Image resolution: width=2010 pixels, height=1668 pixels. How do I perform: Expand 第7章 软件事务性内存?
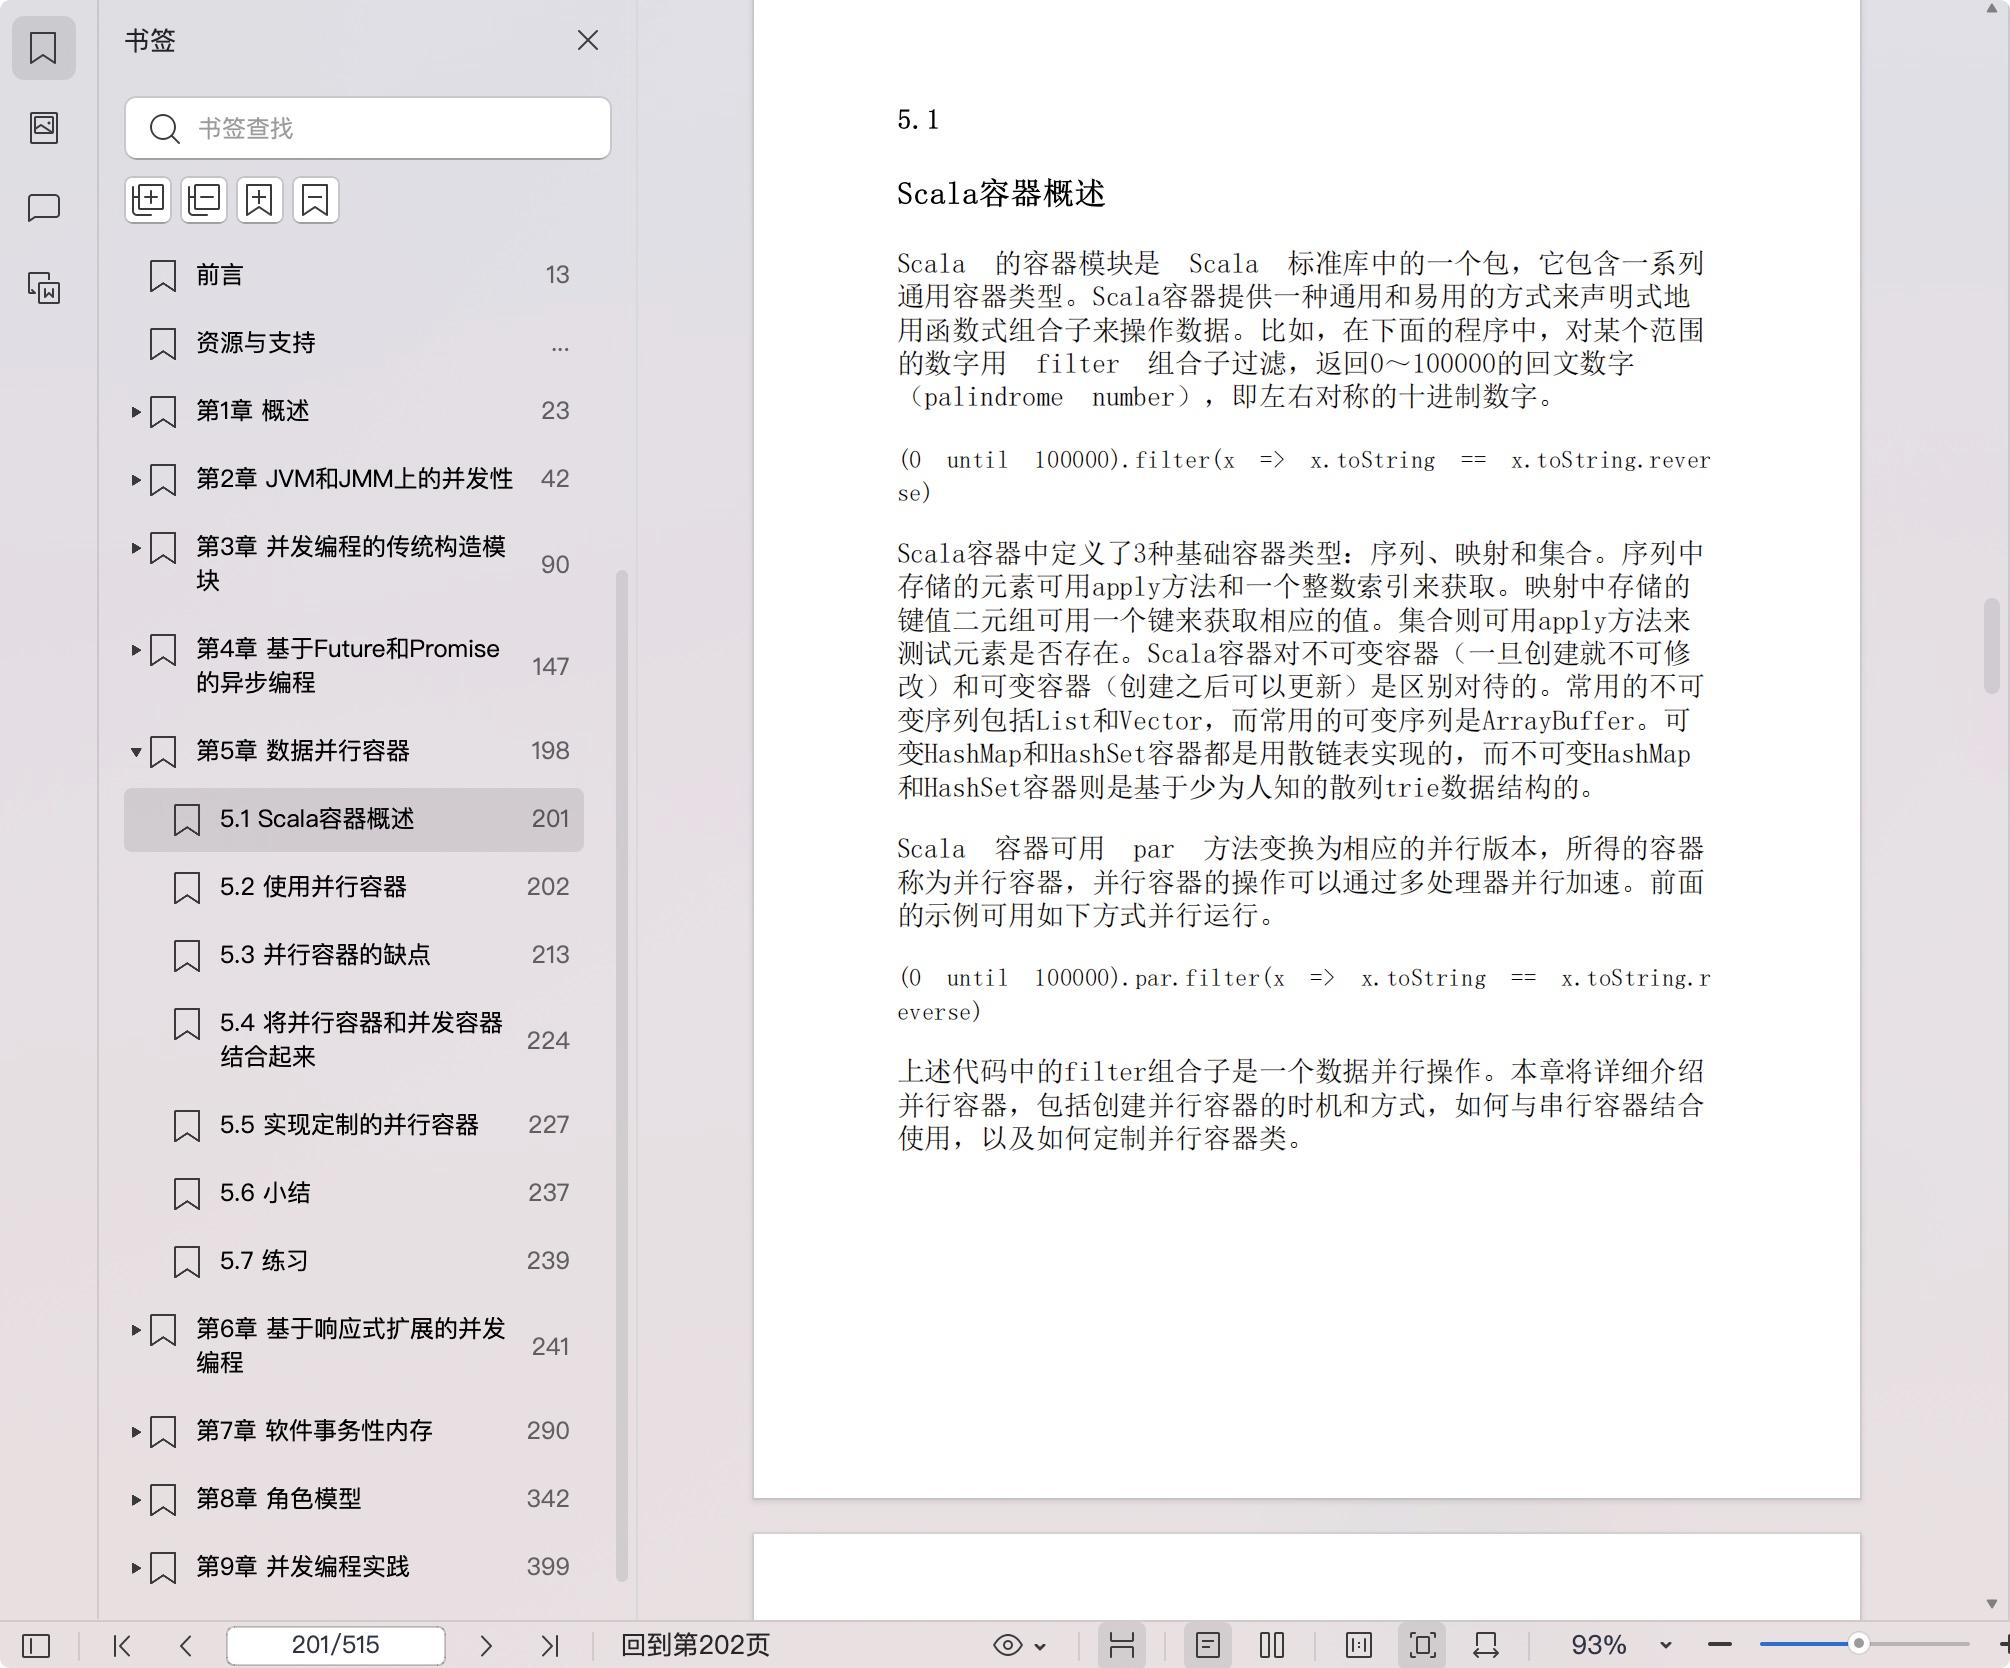point(136,1431)
